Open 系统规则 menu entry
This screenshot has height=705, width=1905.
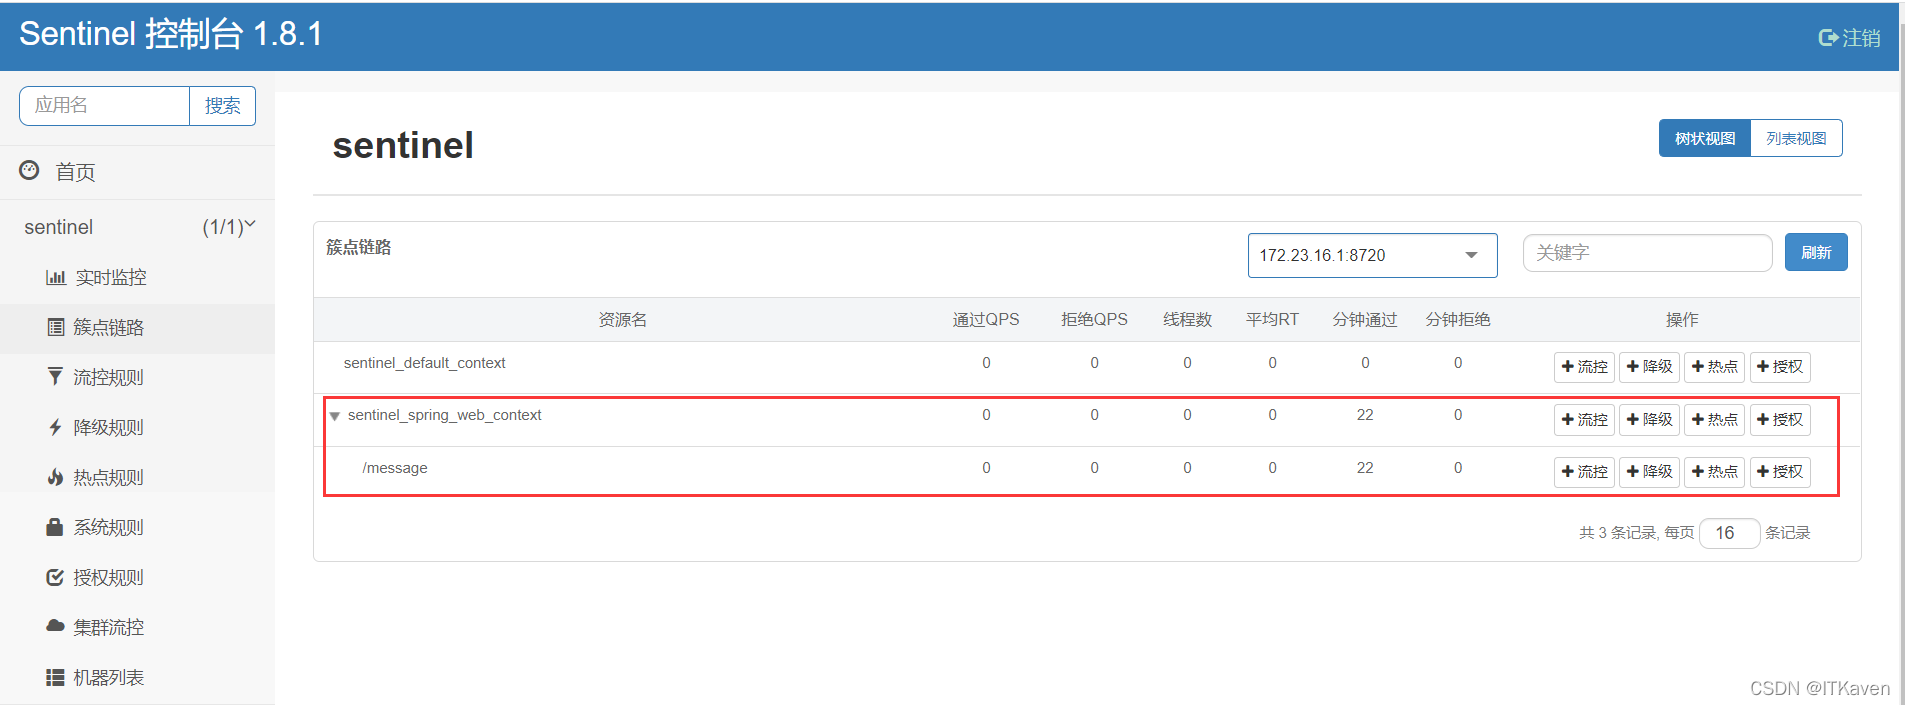(x=108, y=528)
